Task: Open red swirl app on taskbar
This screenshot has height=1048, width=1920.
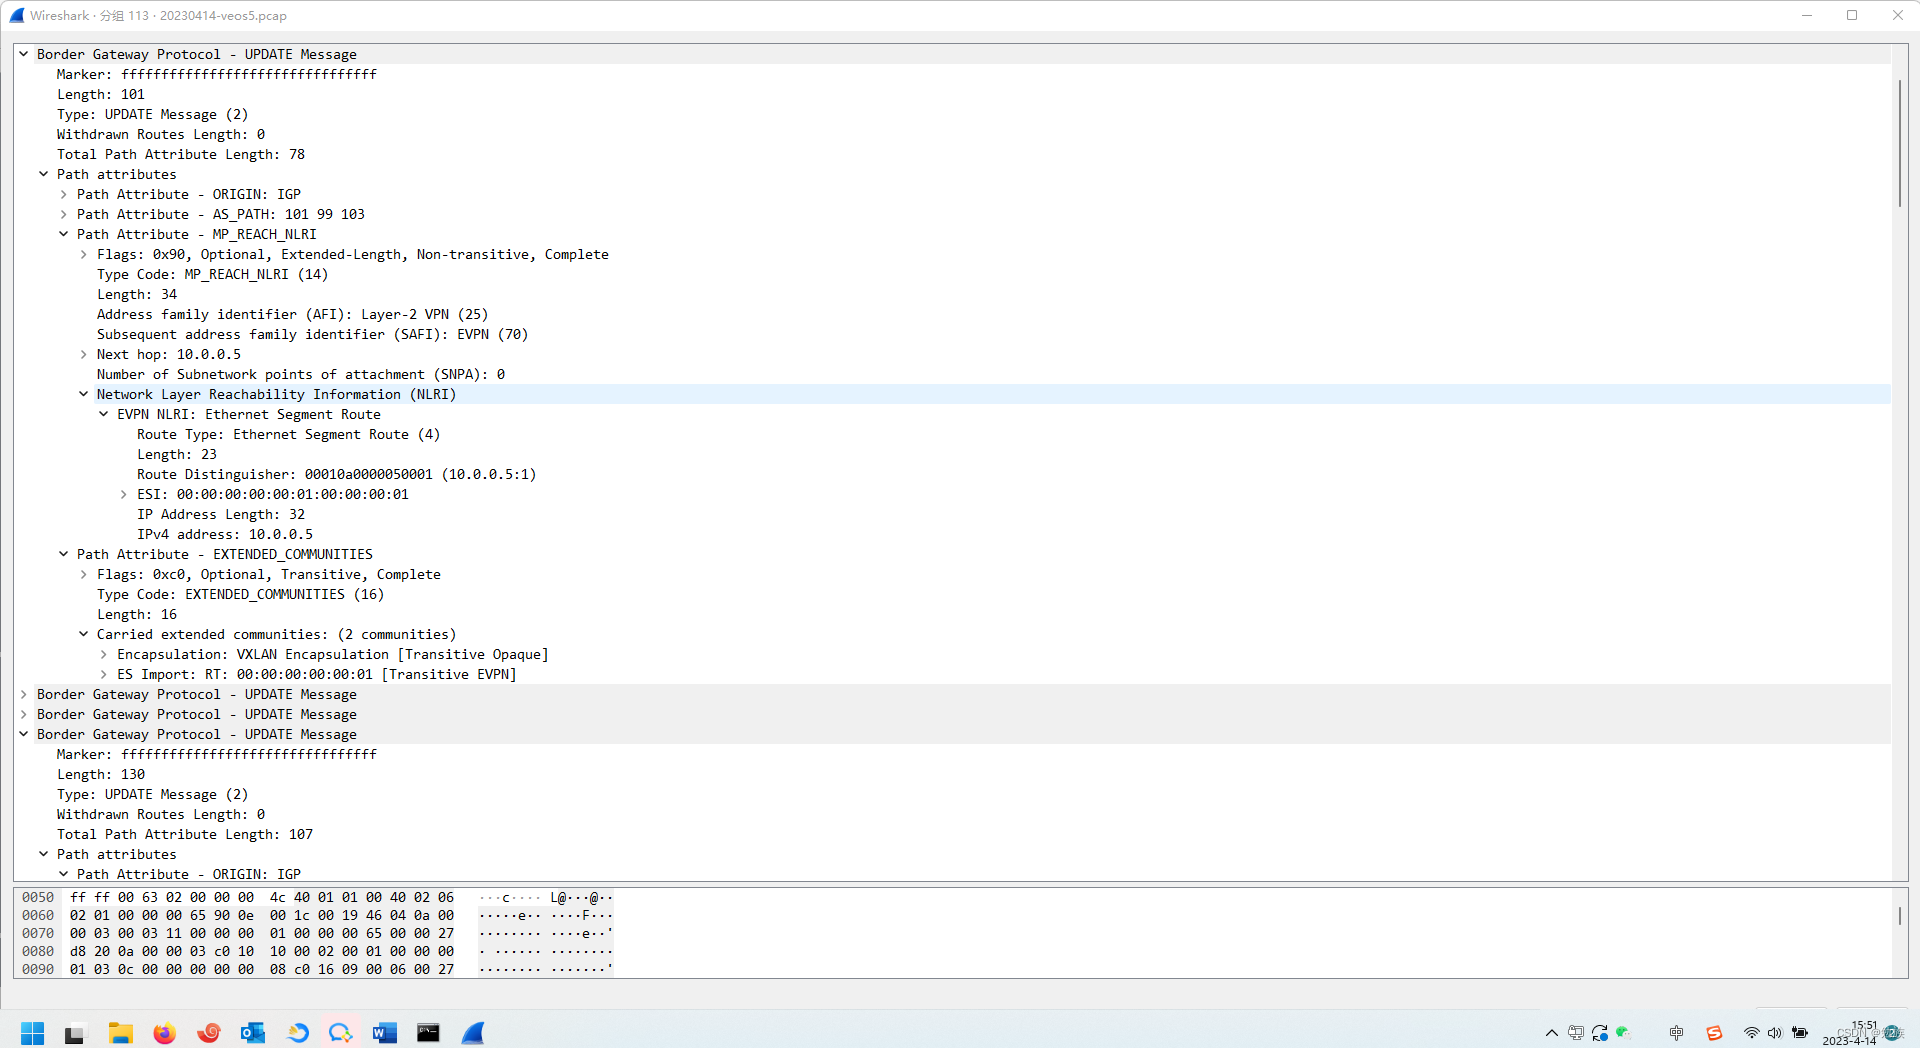Action: click(209, 1033)
